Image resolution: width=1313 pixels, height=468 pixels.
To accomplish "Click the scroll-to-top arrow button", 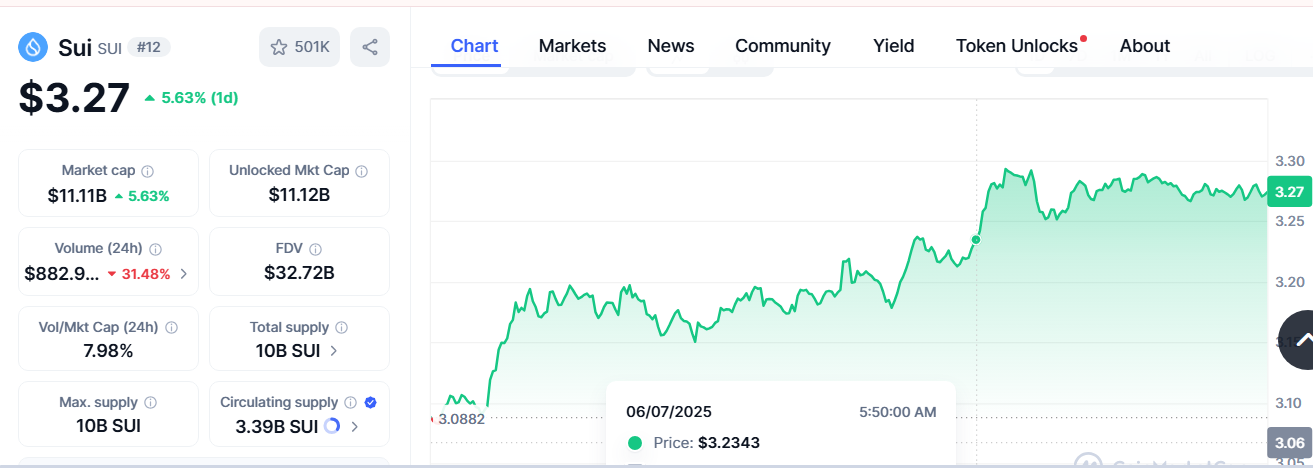I will [1300, 340].
